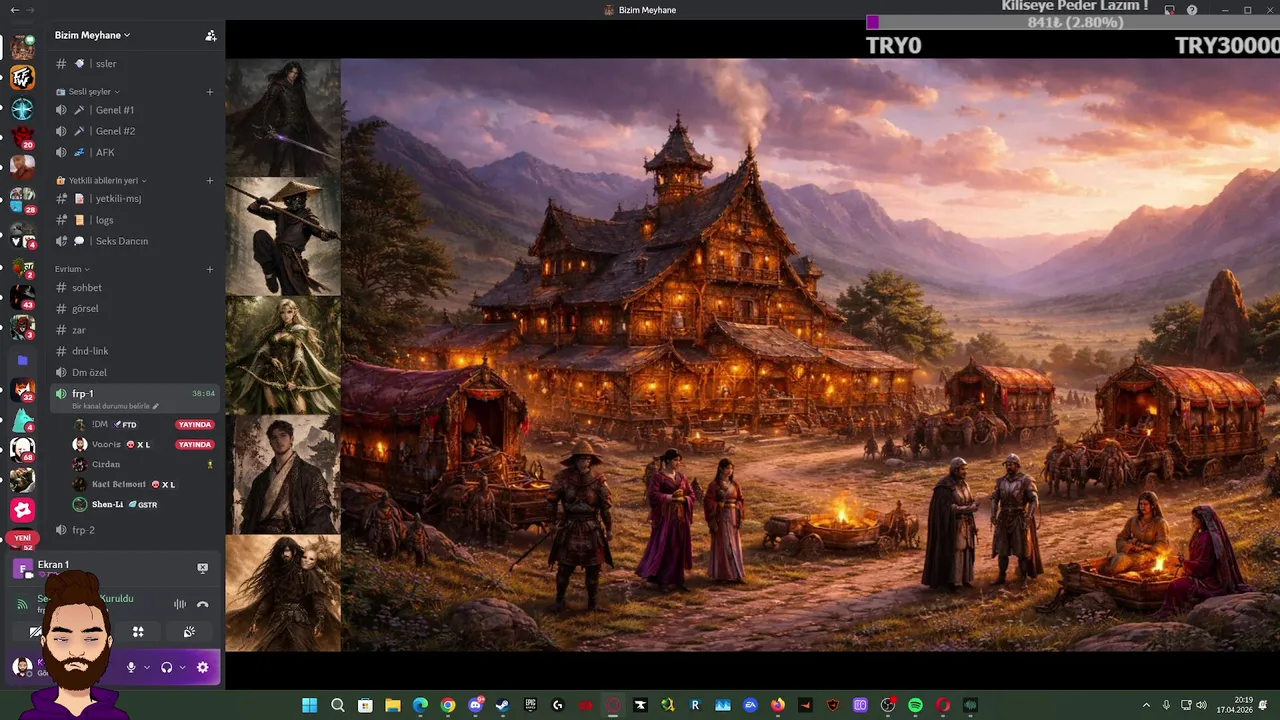Collapse the Sesli şeyler category

click(x=93, y=92)
